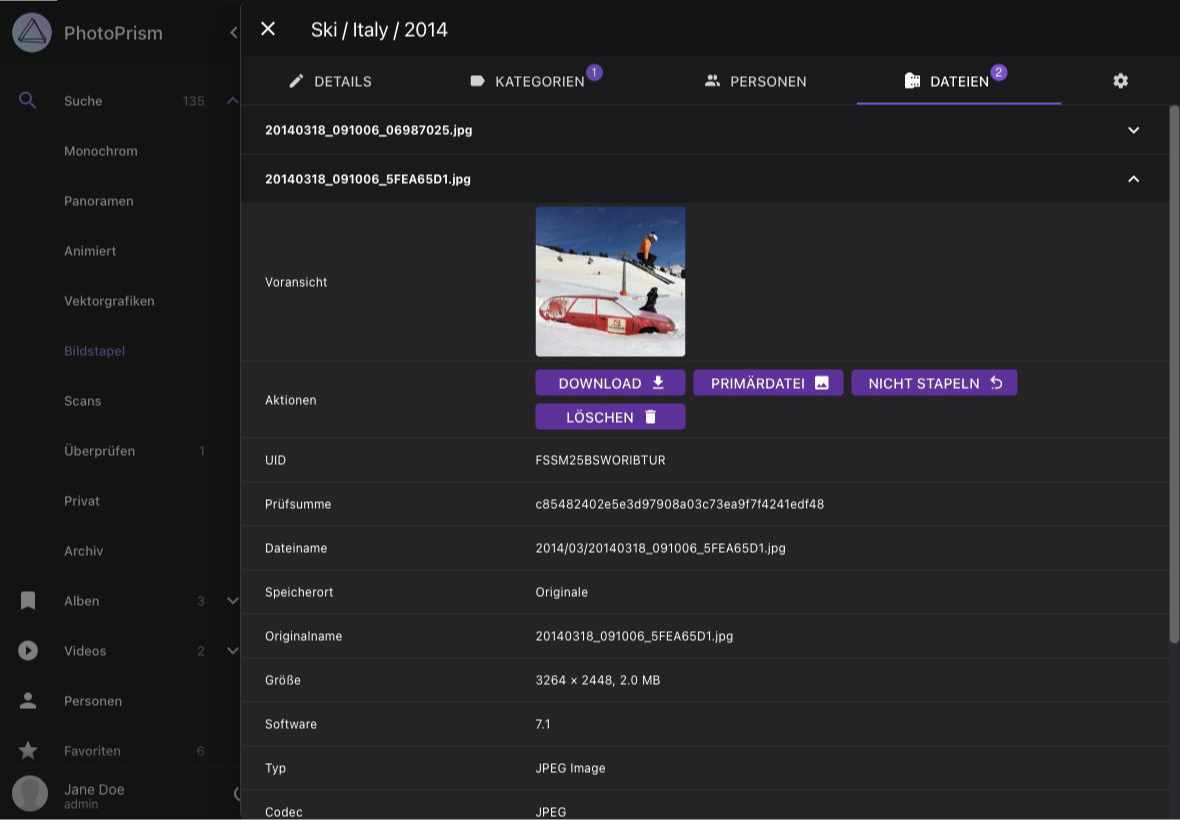1180x820 pixels.
Task: Open Panoramen in the sidebar
Action: [99, 201]
